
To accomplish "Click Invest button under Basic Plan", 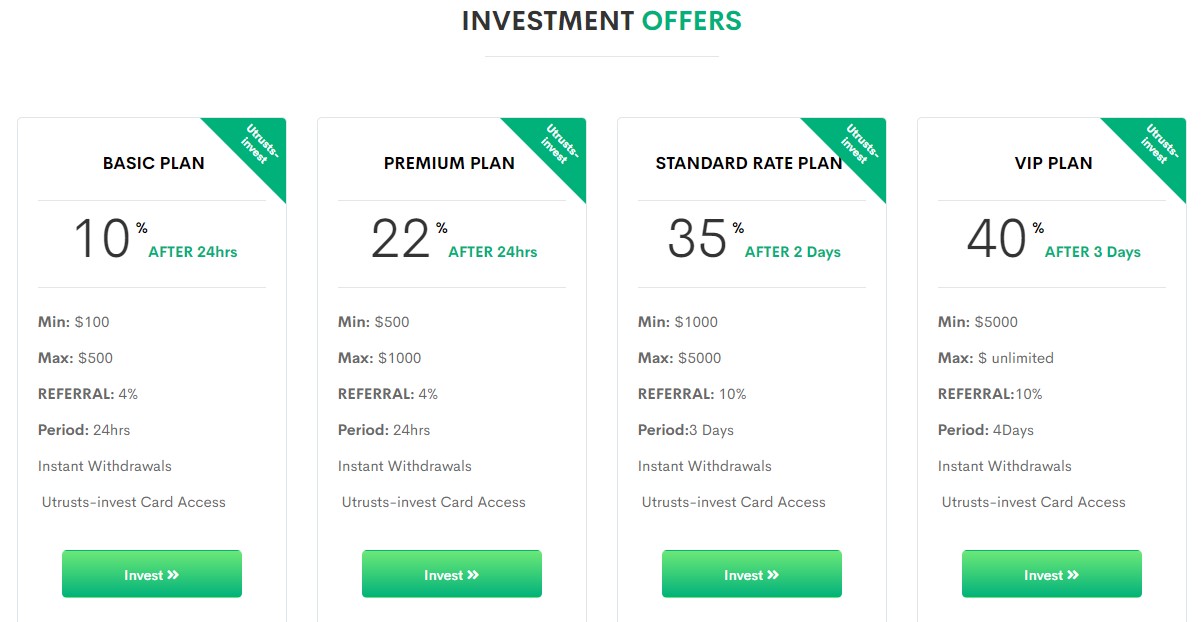I will pyautogui.click(x=152, y=574).
